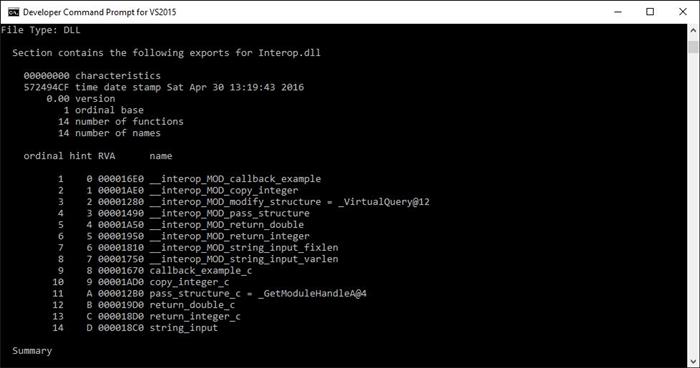Click the _GetModuleHandleA@4 text
The height and width of the screenshot is (368, 700).
tap(312, 293)
